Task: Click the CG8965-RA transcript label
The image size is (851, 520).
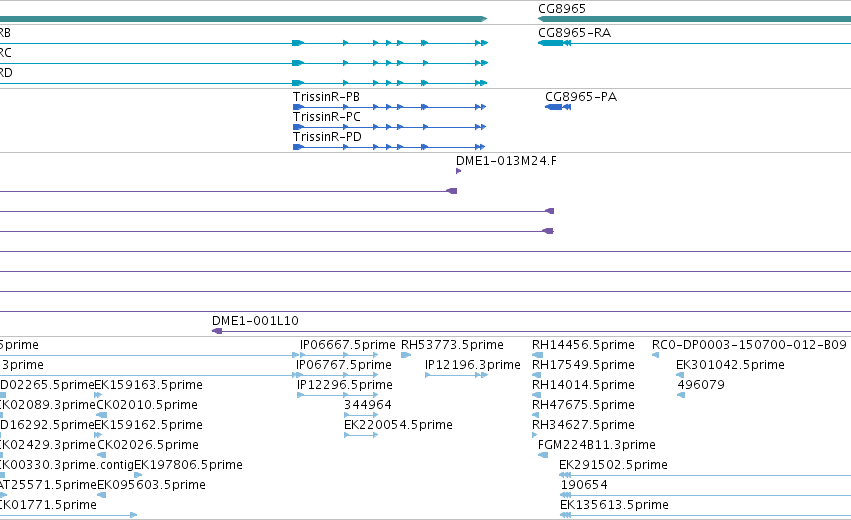Action: click(x=574, y=33)
